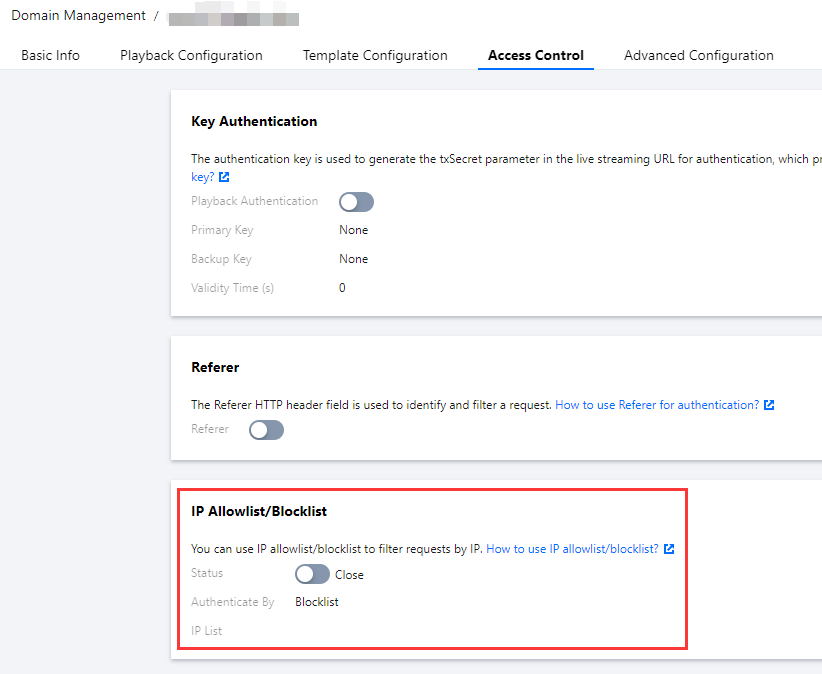The width and height of the screenshot is (822, 674).
Task: Go to the Template Configuration tab
Action: point(375,56)
